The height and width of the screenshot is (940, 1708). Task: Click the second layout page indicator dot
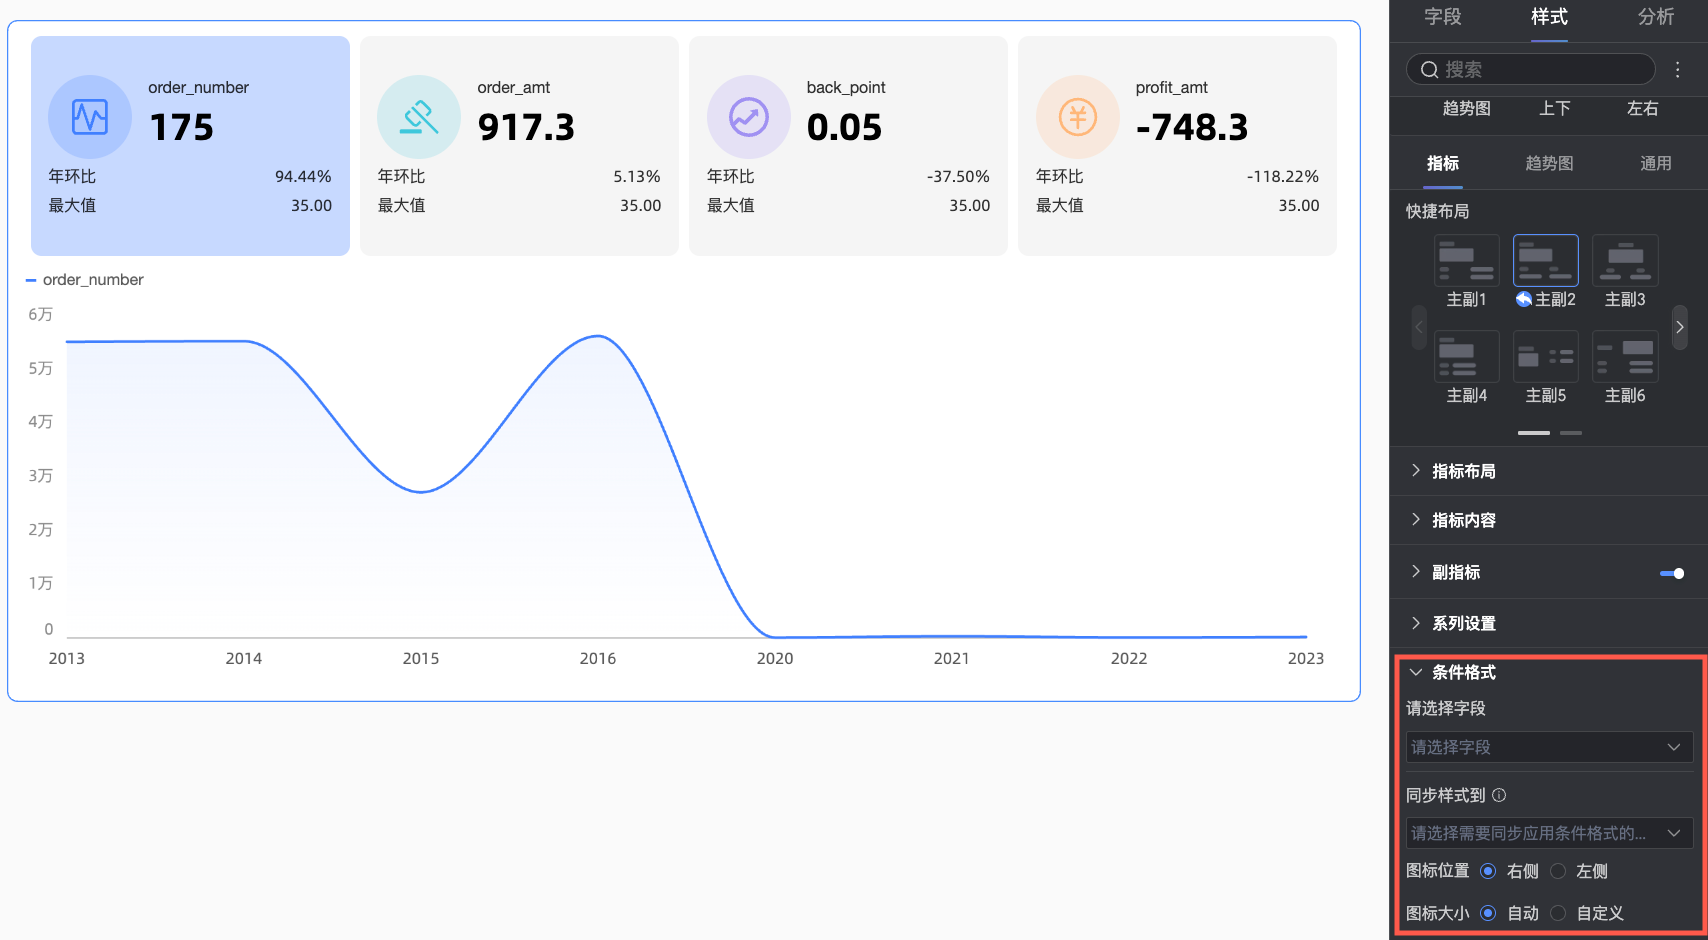coord(1571,433)
